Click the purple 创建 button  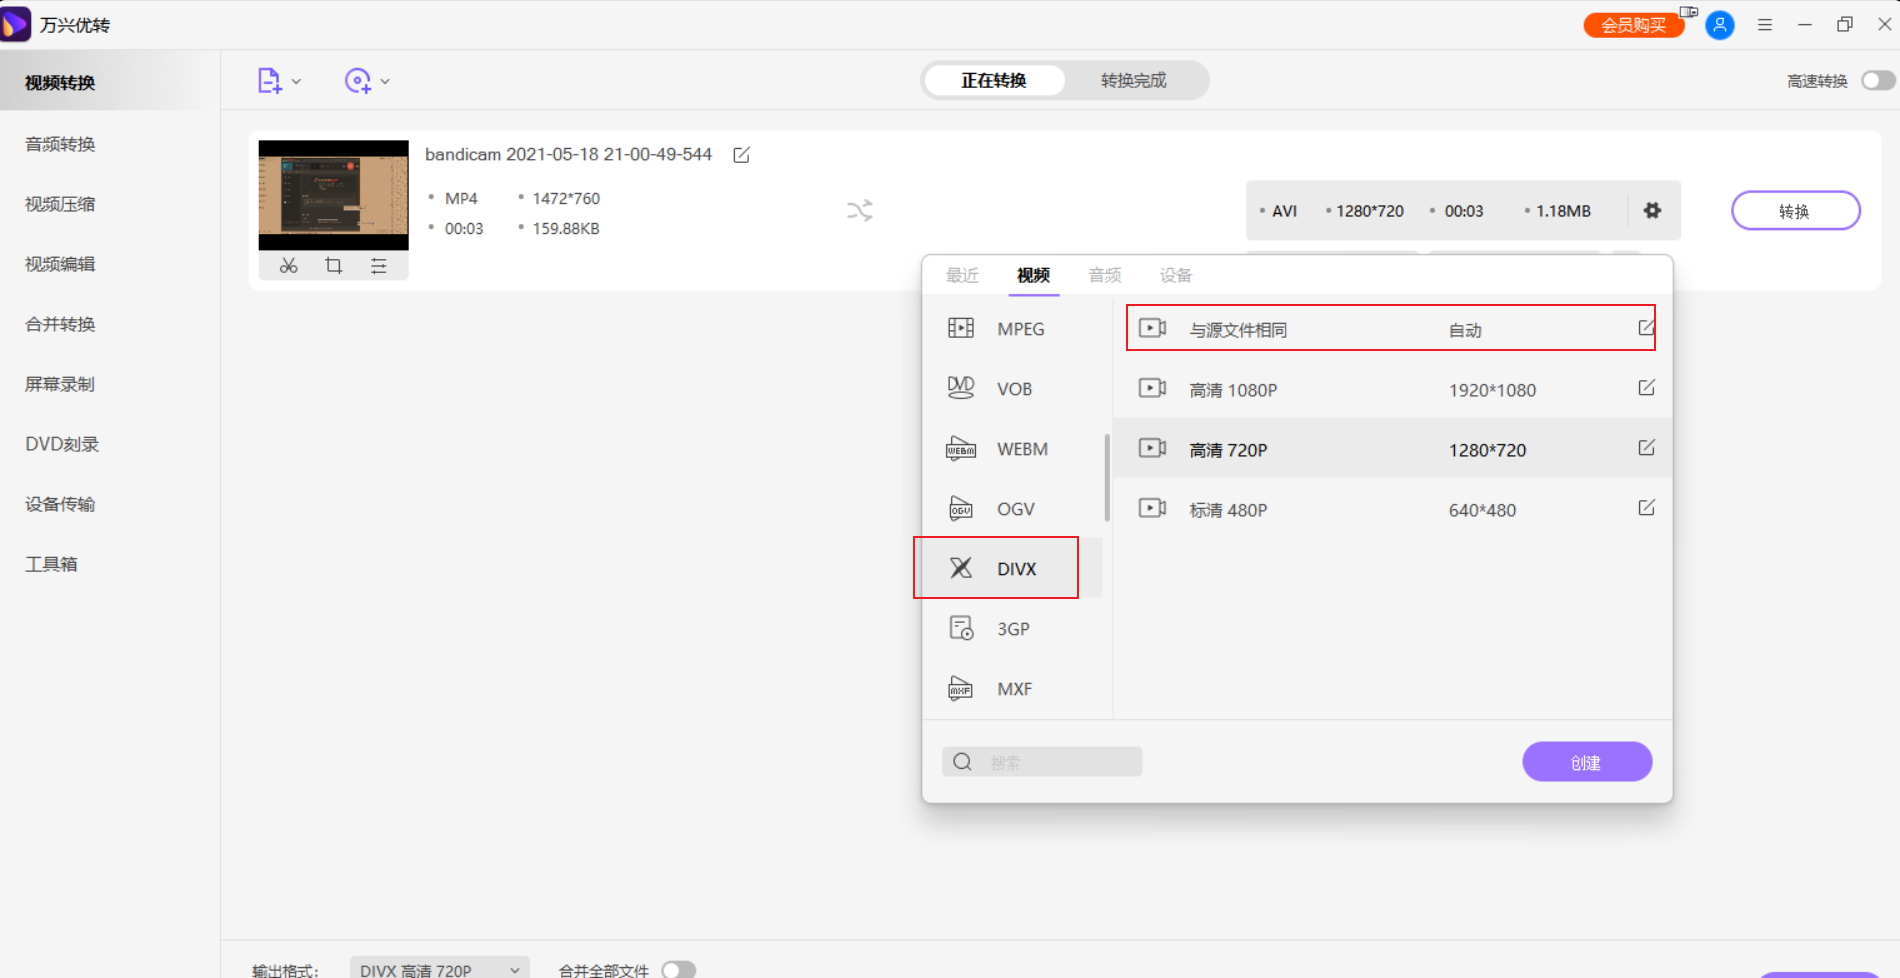click(1586, 762)
